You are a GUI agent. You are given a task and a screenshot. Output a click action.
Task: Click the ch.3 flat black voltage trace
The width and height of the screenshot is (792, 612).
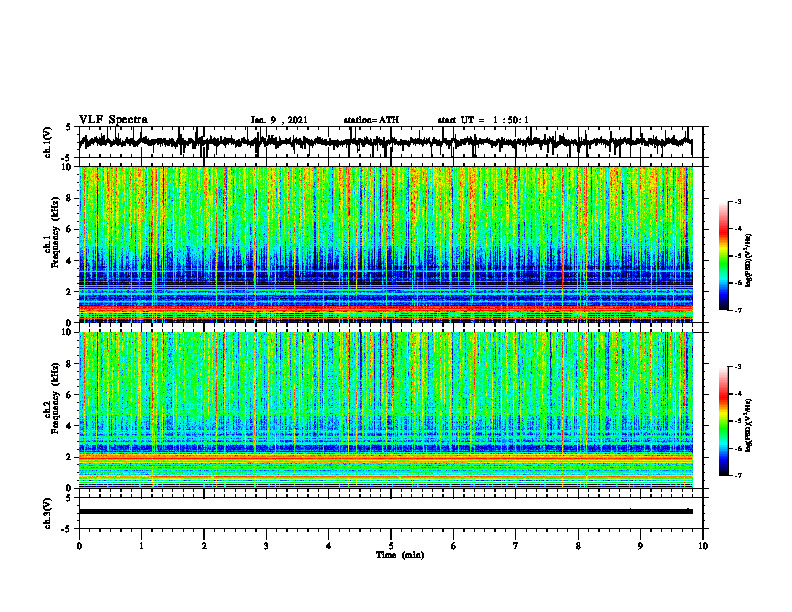point(385,512)
